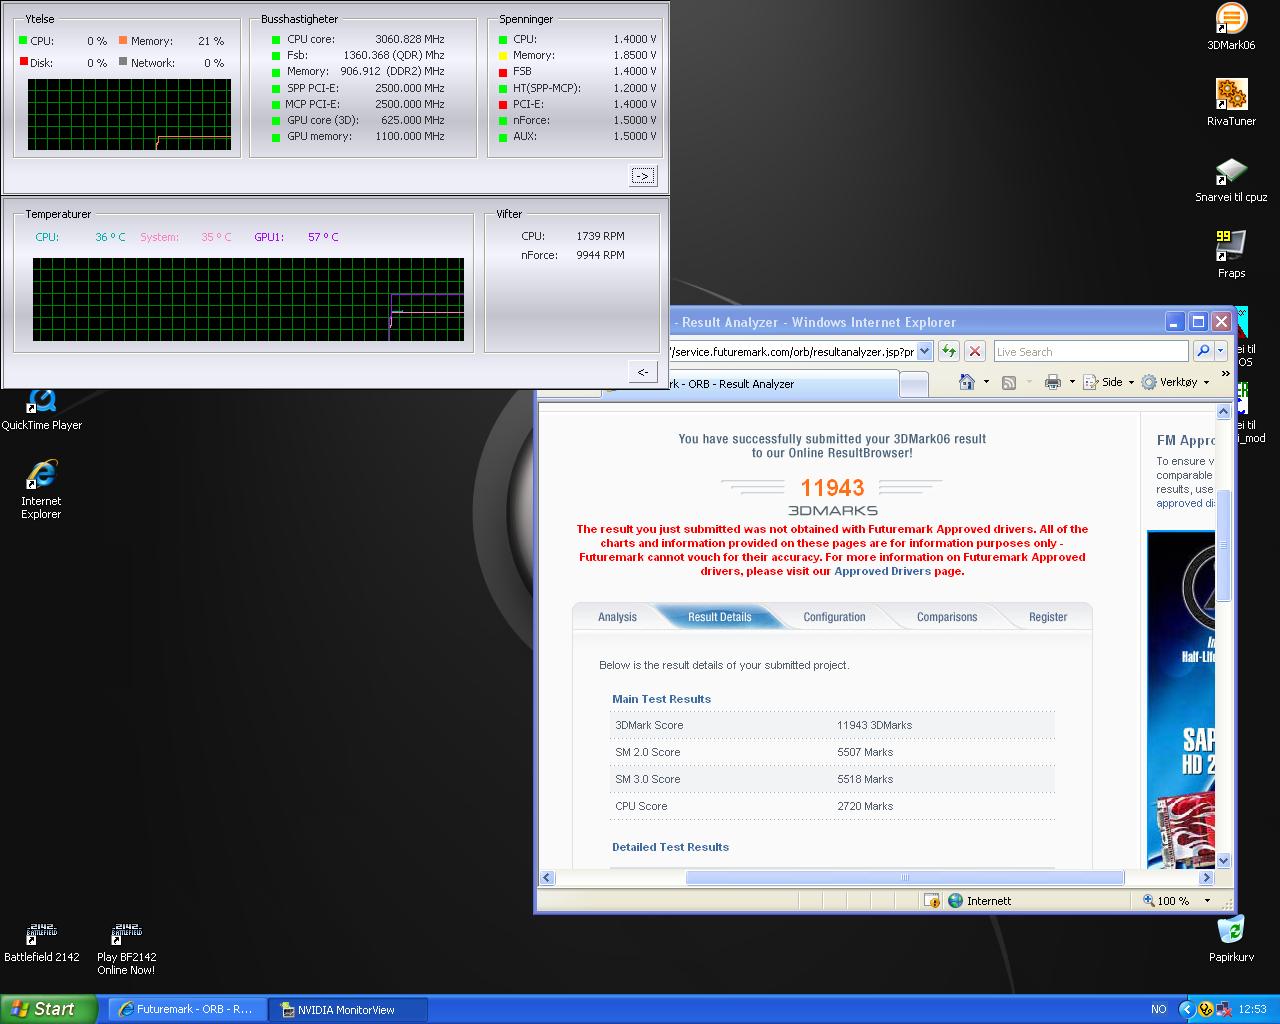Click the horizontal scrollbar thumb in IE
The height and width of the screenshot is (1024, 1280).
904,877
